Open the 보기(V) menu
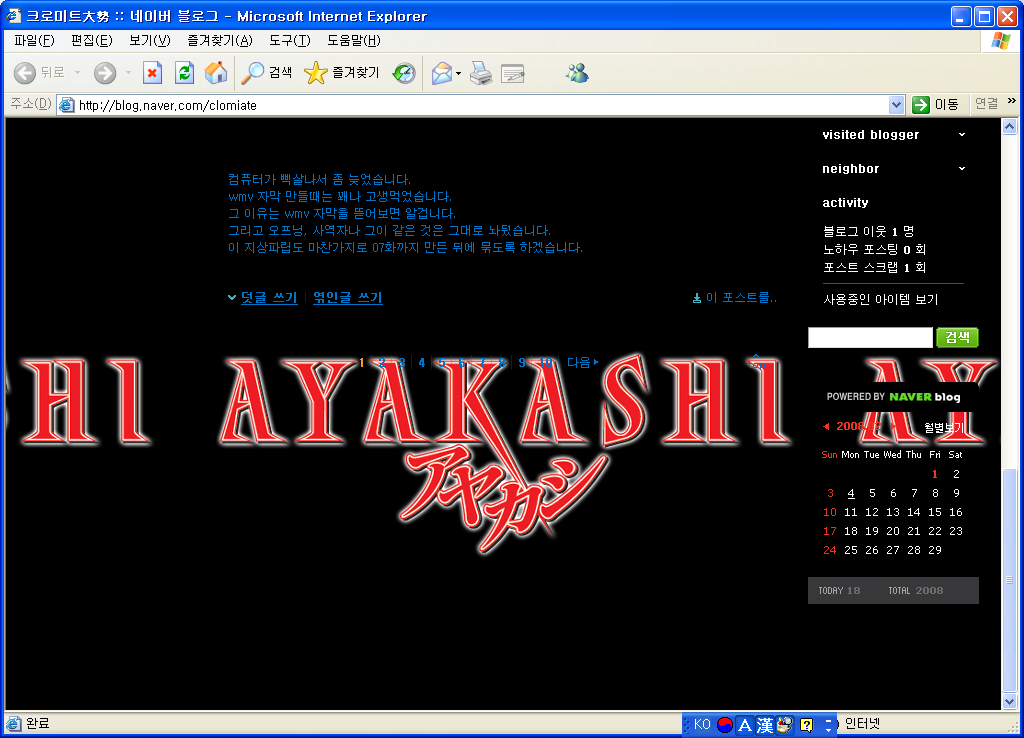Screen dimensions: 1024x738 coord(150,40)
